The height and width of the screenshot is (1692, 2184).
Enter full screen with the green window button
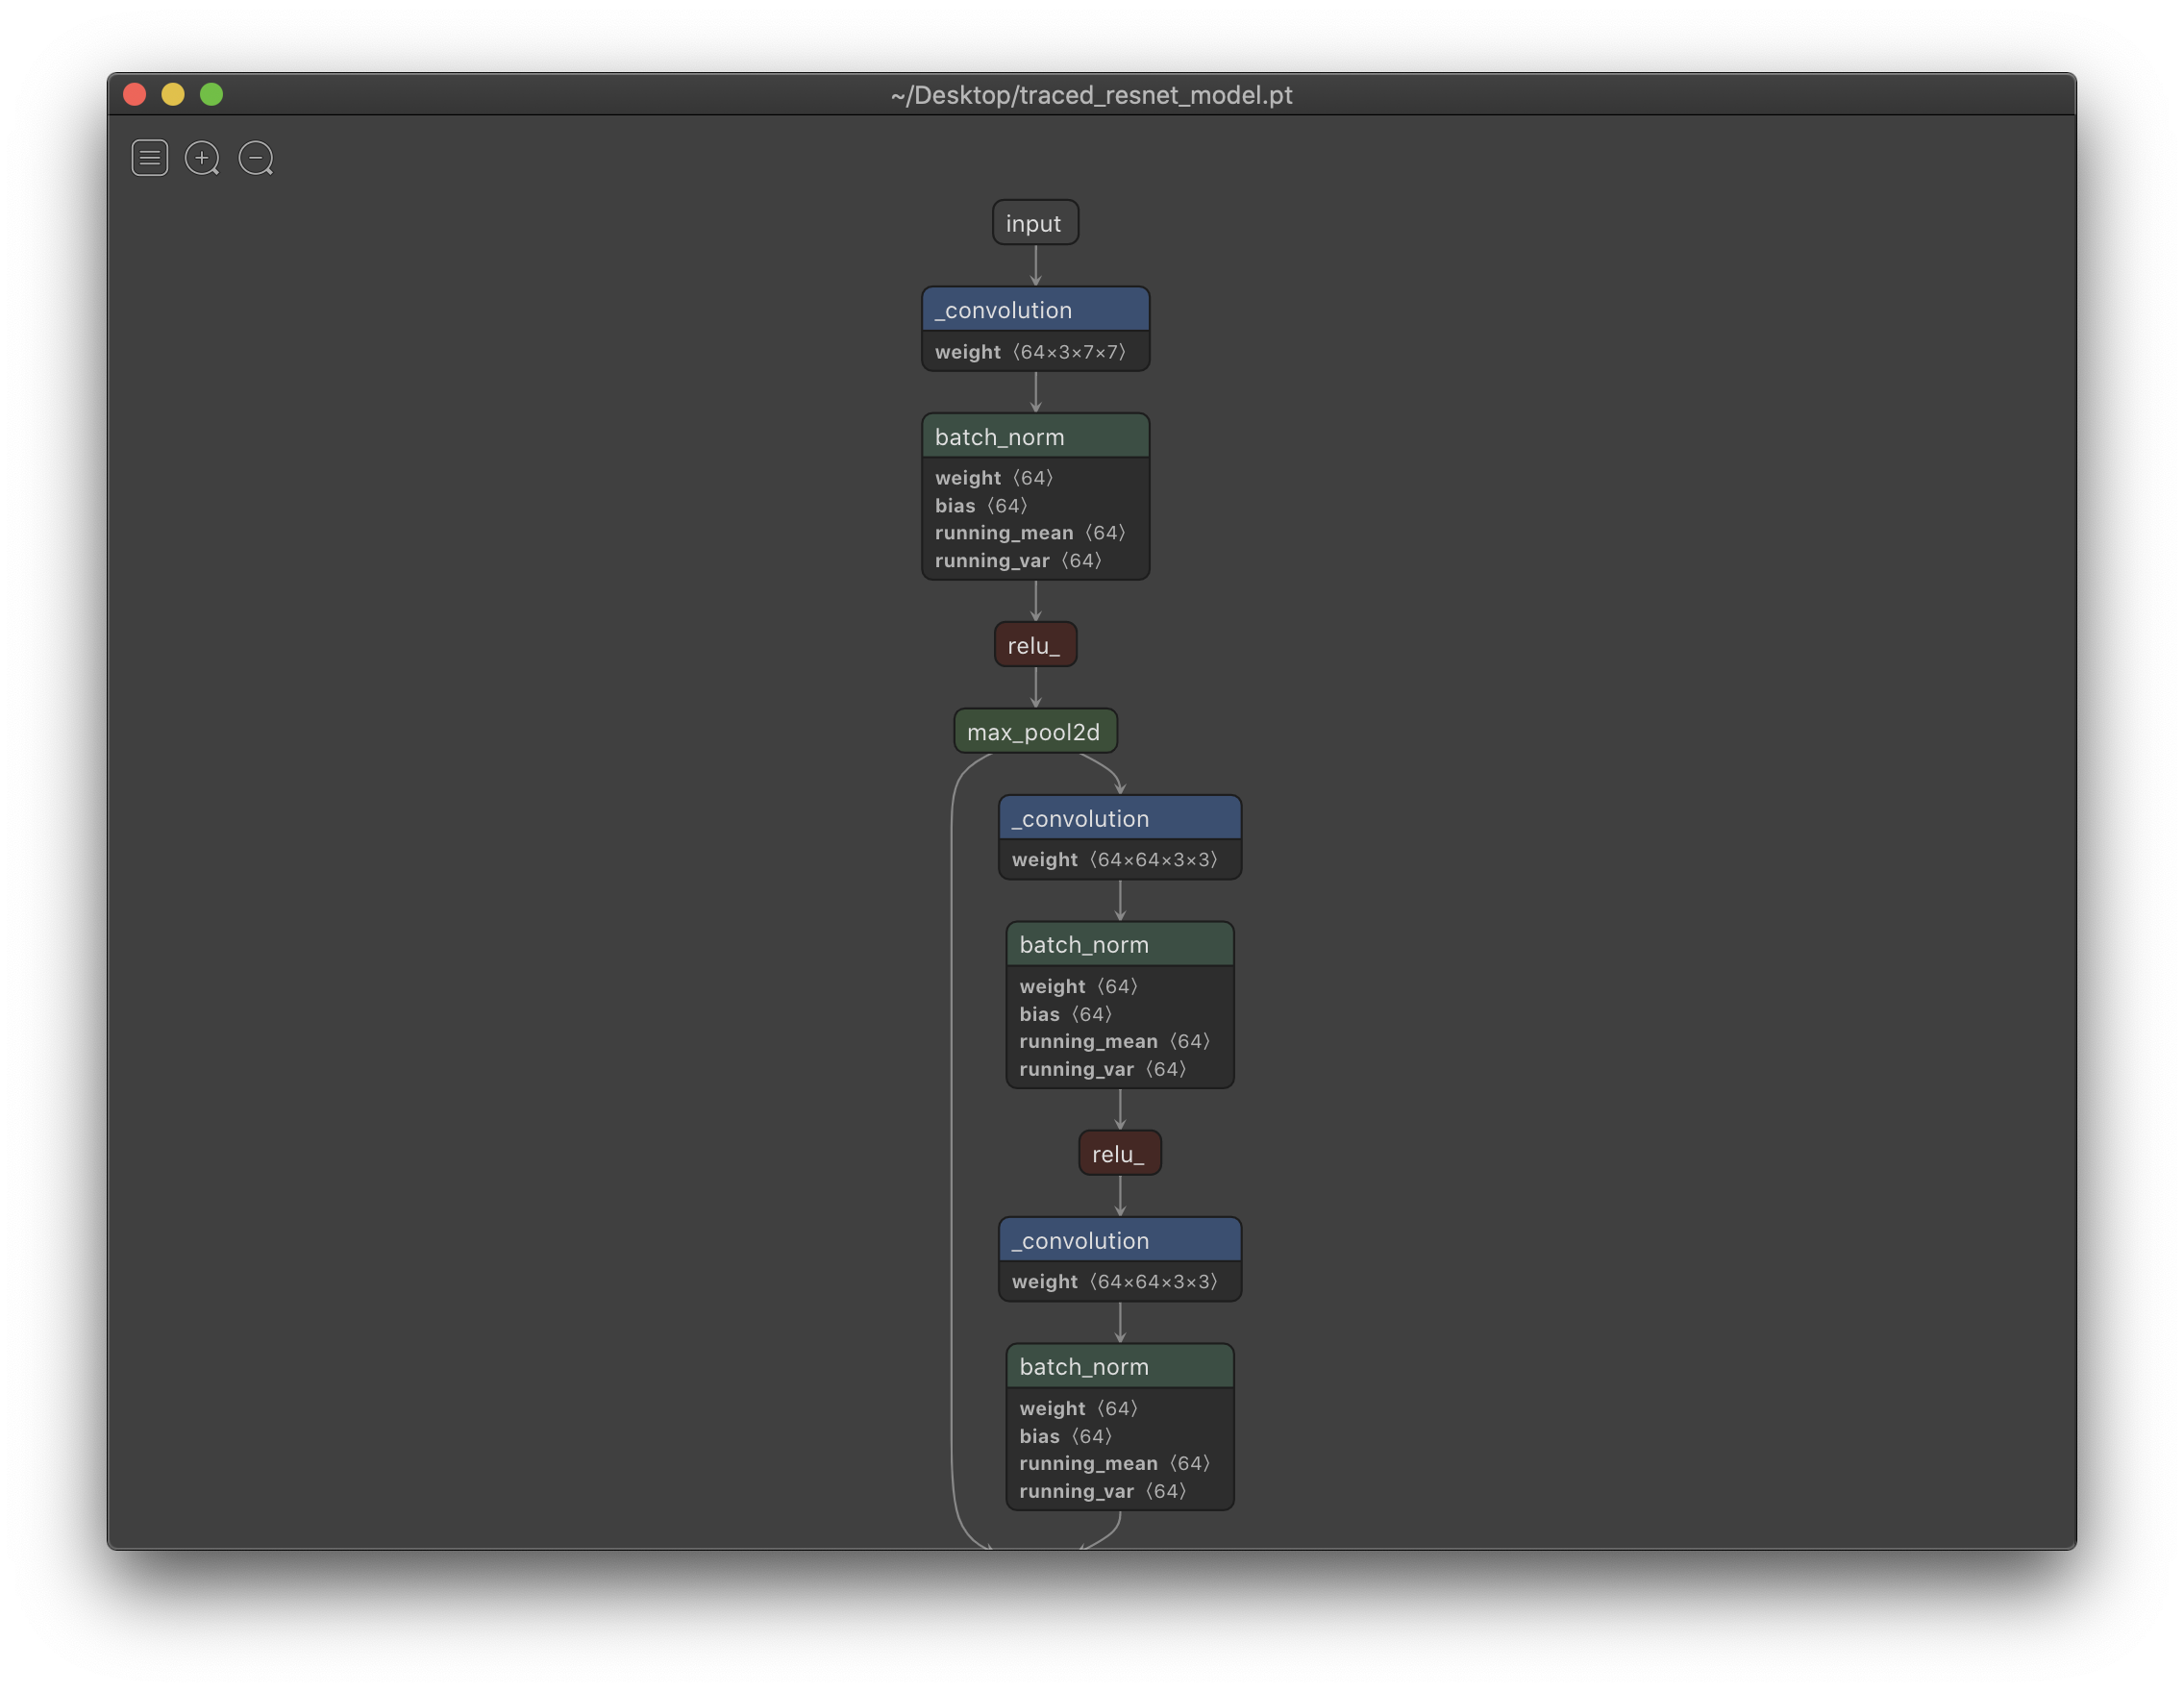click(x=211, y=94)
